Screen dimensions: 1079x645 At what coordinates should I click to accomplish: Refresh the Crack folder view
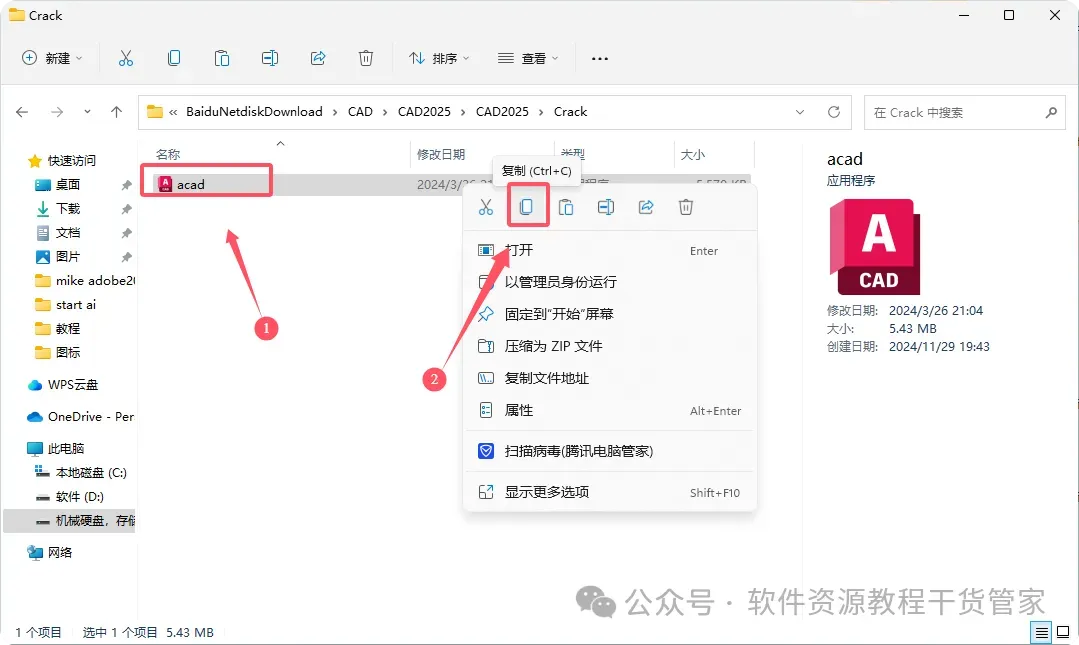point(834,112)
